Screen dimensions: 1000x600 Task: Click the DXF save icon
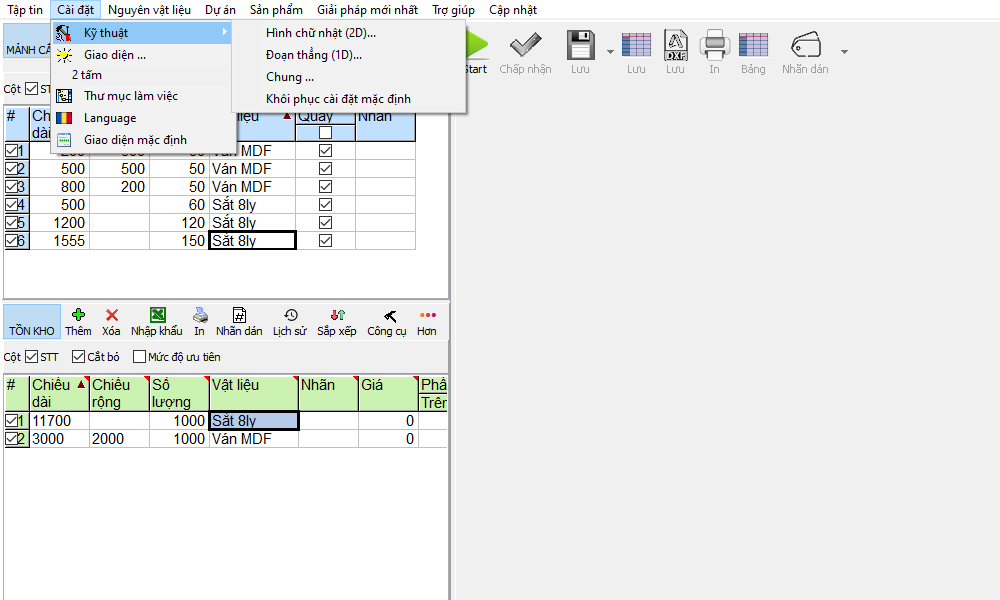(676, 46)
